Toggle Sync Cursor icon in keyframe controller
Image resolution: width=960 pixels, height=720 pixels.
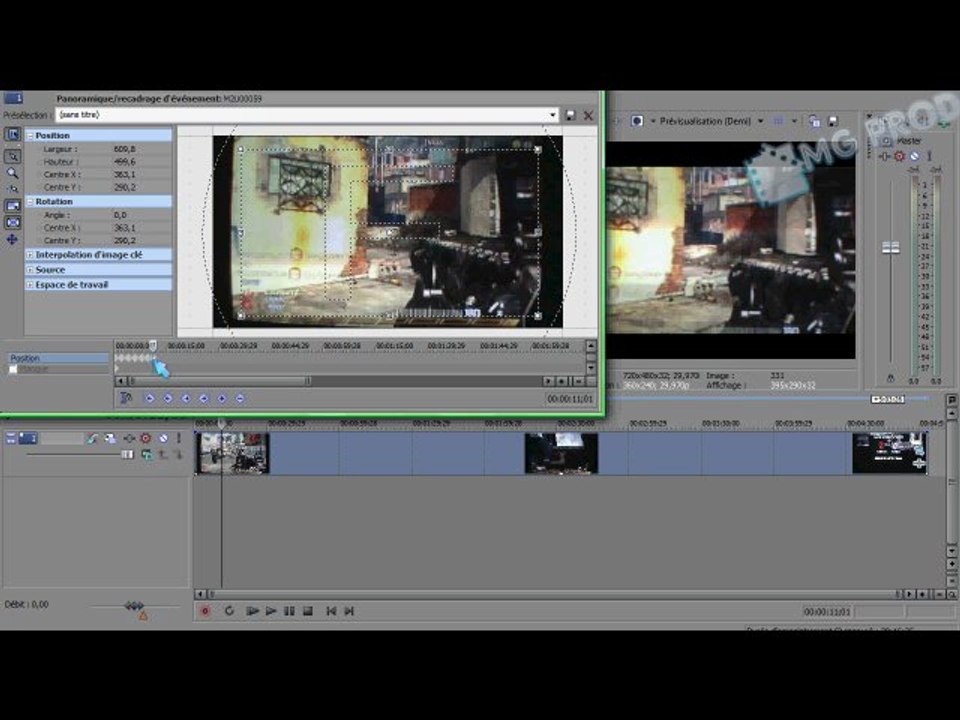point(126,399)
